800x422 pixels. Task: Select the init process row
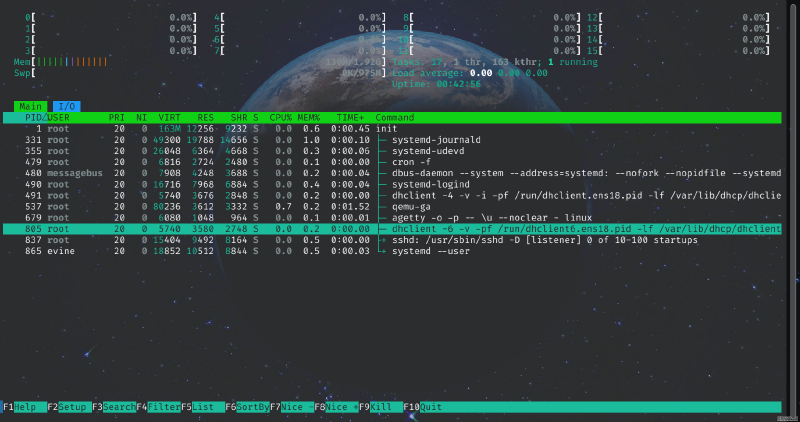point(392,129)
